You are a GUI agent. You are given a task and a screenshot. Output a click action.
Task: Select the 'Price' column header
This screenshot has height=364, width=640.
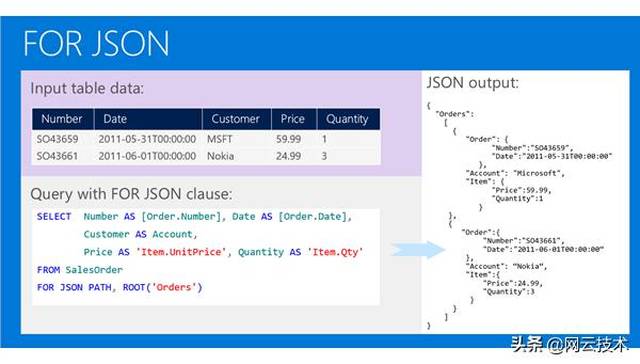click(293, 119)
